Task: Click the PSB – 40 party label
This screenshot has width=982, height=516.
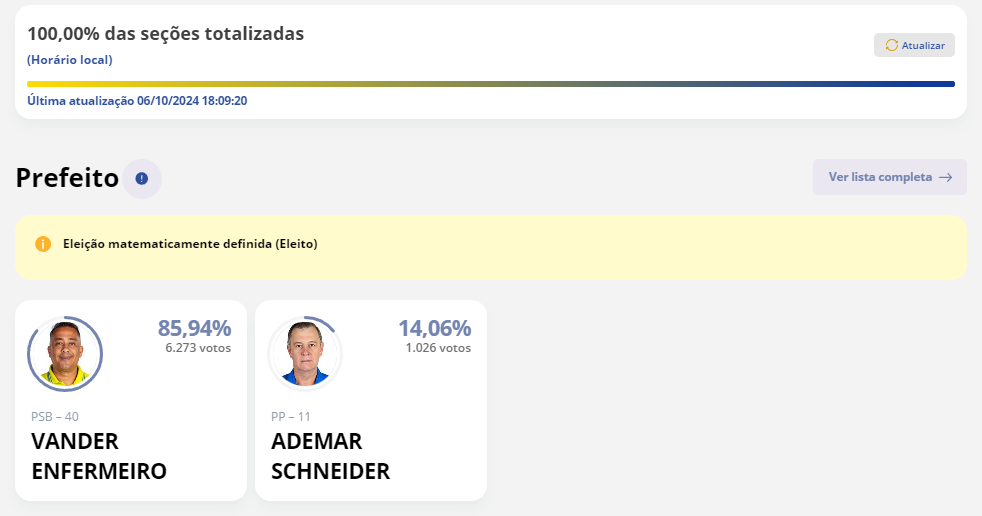Action: pos(55,416)
